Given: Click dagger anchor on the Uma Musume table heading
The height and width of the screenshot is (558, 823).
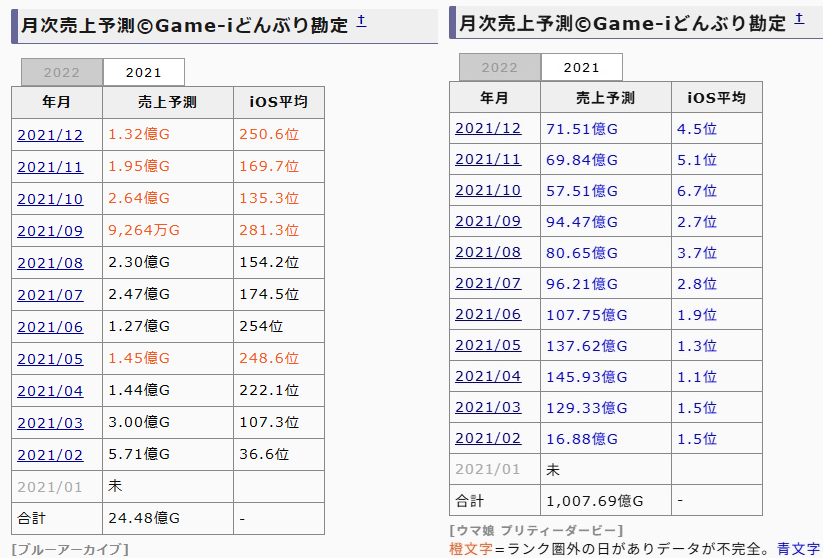Looking at the screenshot, I should point(797,18).
